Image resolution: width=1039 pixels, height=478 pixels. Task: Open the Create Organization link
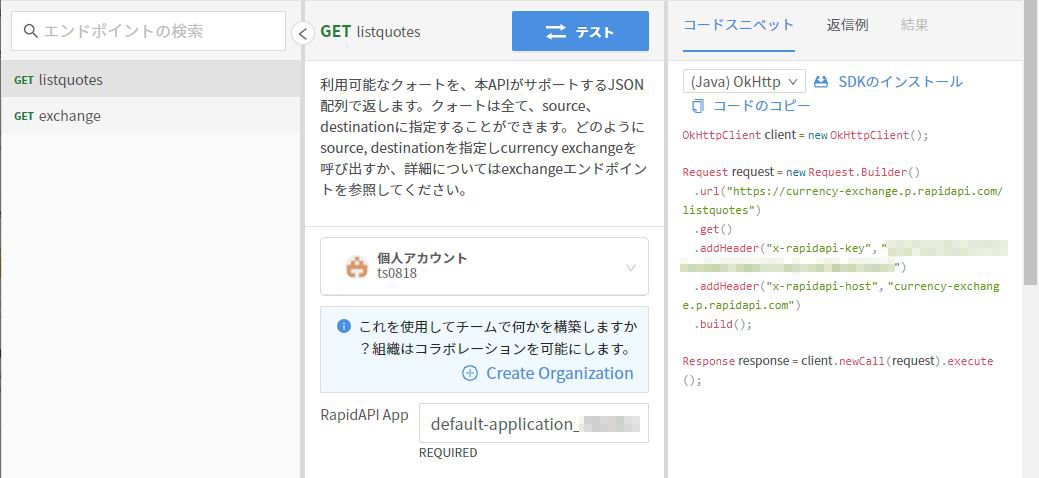[559, 373]
